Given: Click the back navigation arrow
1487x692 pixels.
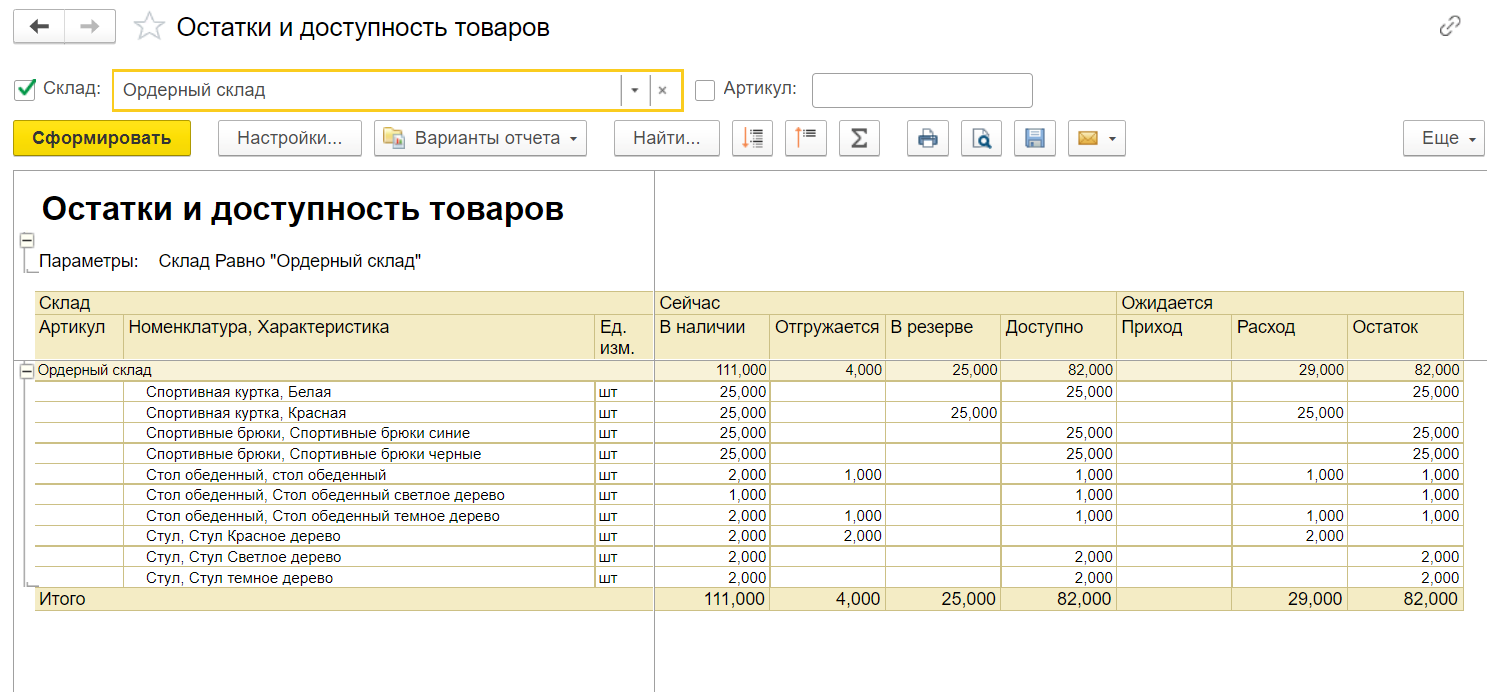Looking at the screenshot, I should (x=39, y=27).
